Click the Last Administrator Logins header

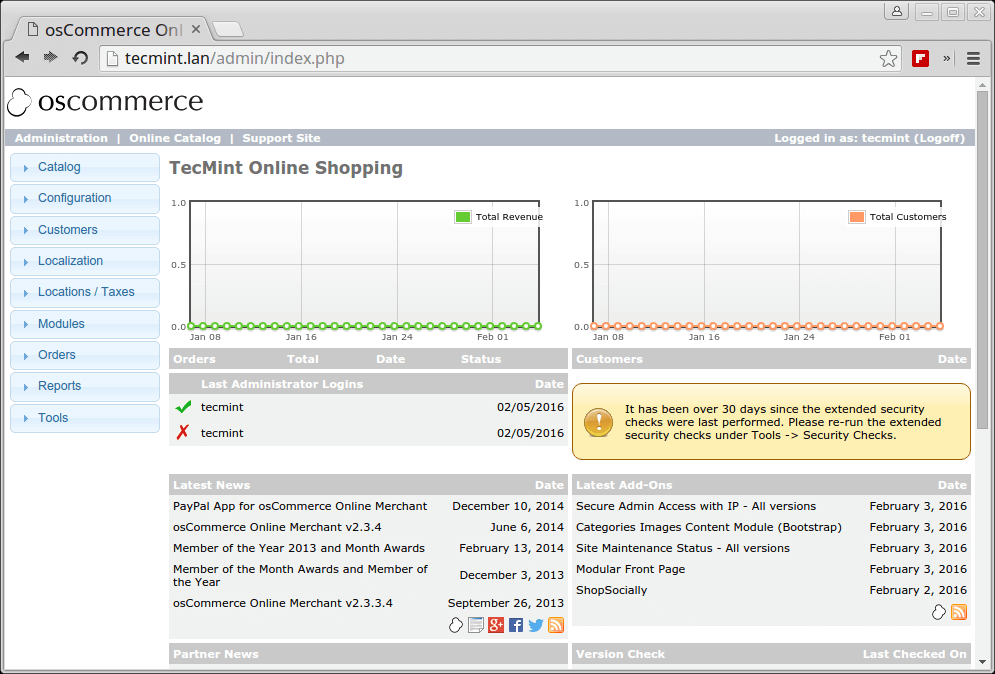pyautogui.click(x=282, y=384)
